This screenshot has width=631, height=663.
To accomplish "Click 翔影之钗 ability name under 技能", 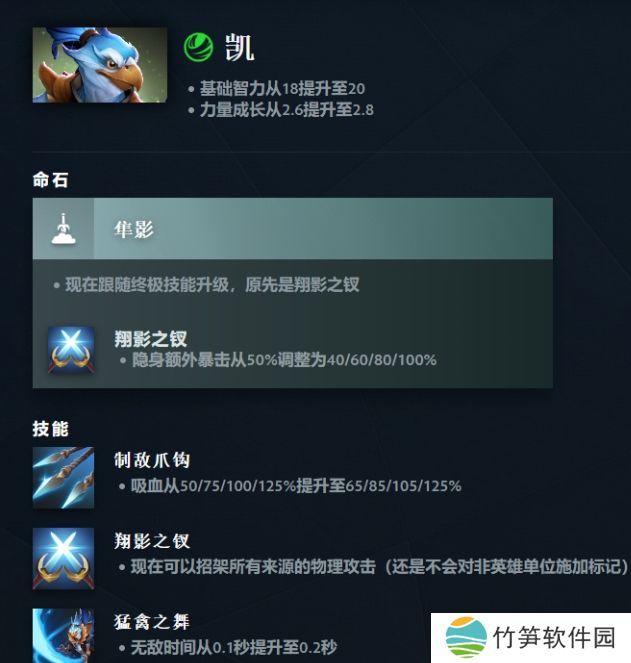I will (152, 541).
